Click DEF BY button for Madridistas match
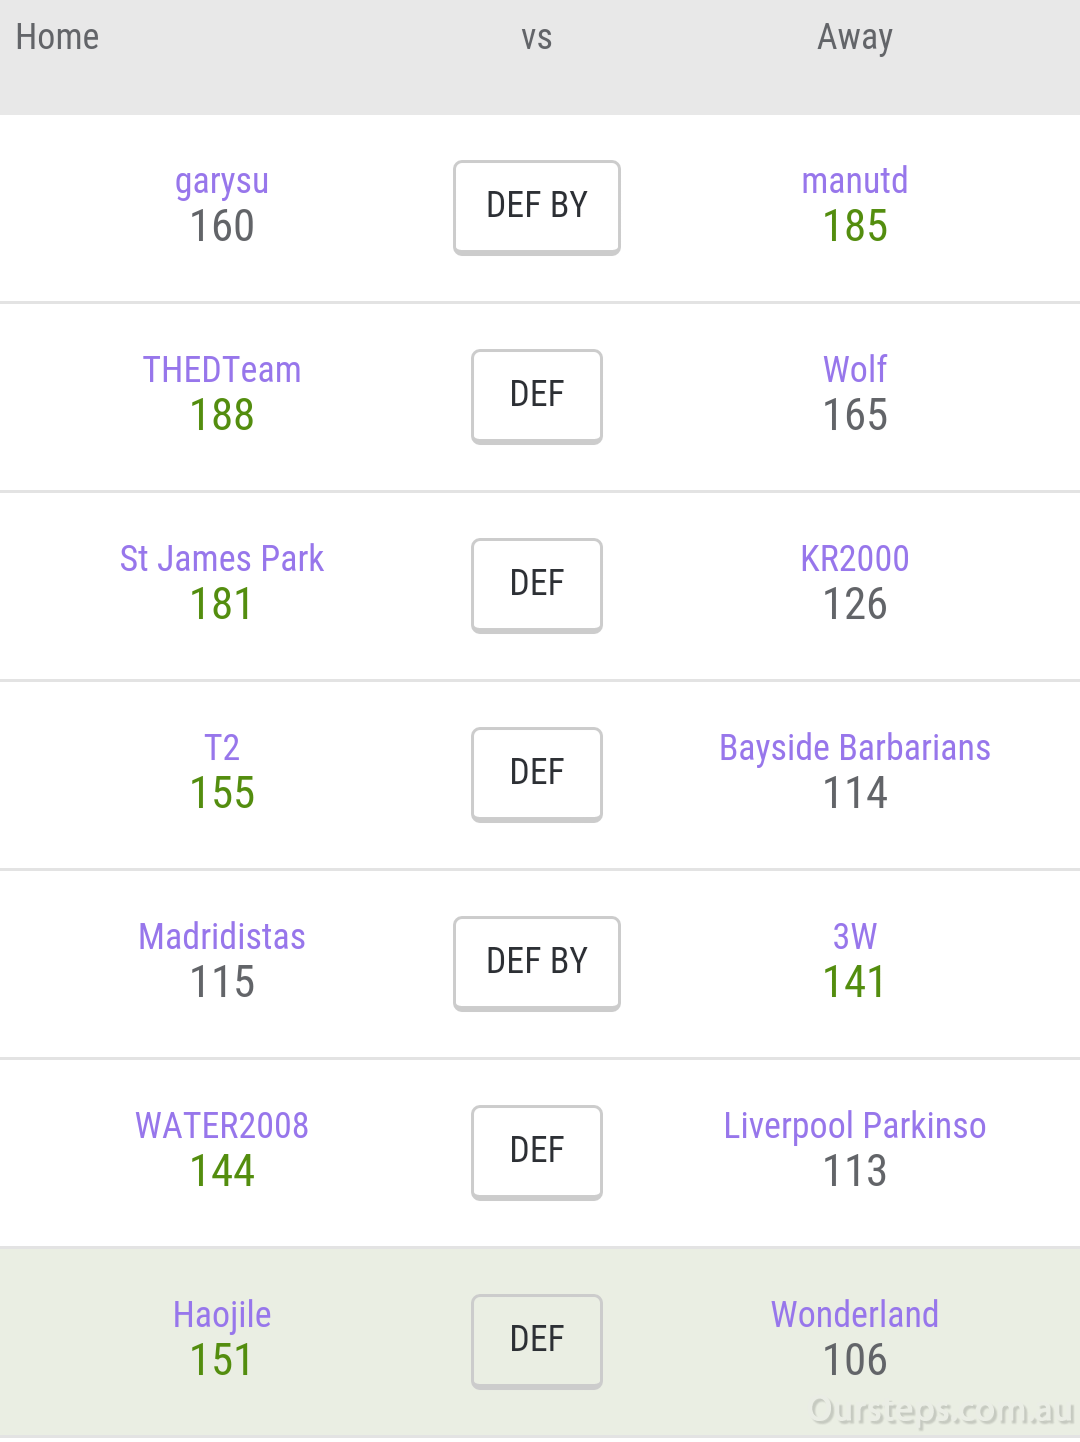1080x1442 pixels. (537, 963)
